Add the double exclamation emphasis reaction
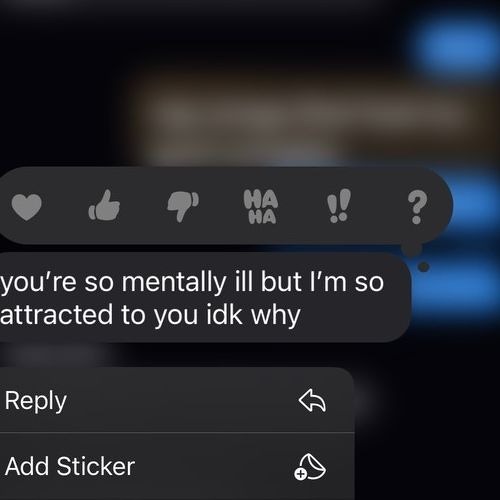This screenshot has height=500, width=500. (339, 206)
